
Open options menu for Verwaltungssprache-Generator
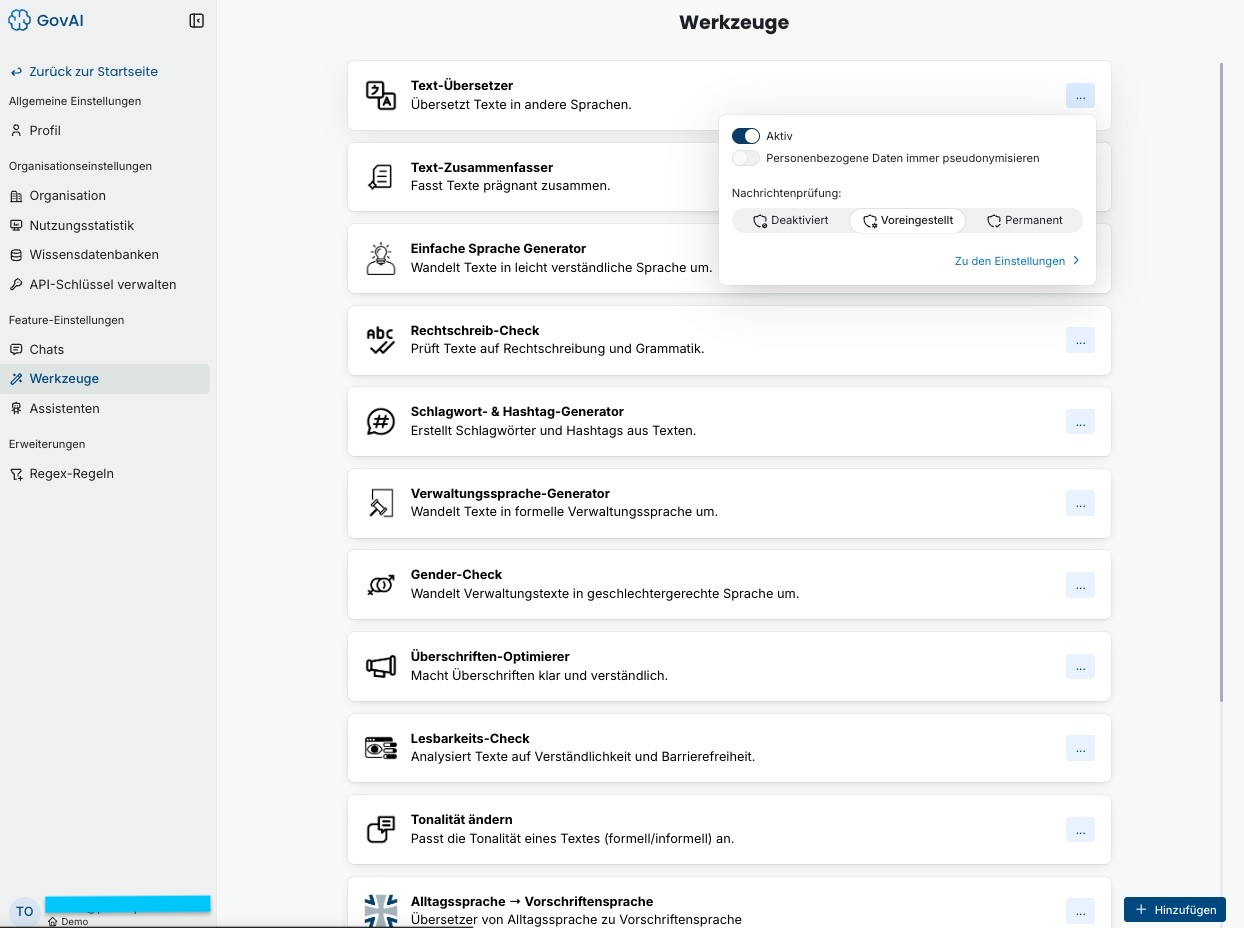(1080, 503)
